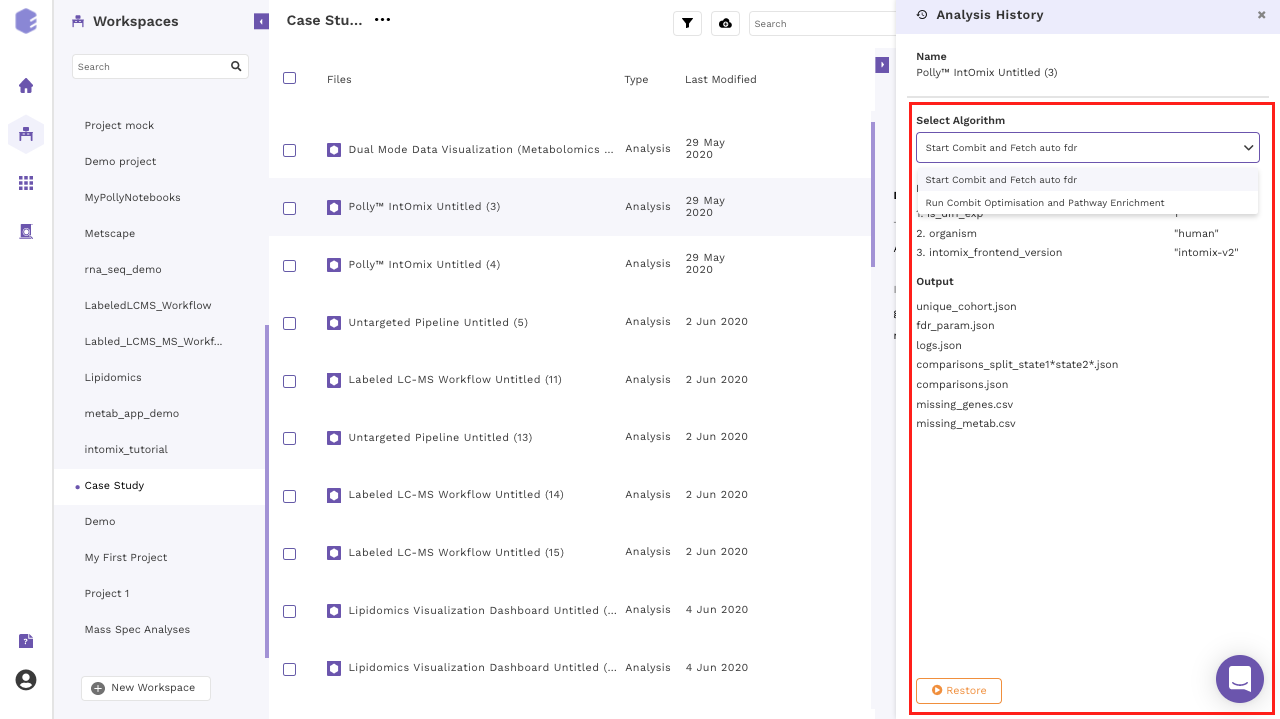The image size is (1280, 719).
Task: Open the Case Study three-dot menu
Action: 382,20
